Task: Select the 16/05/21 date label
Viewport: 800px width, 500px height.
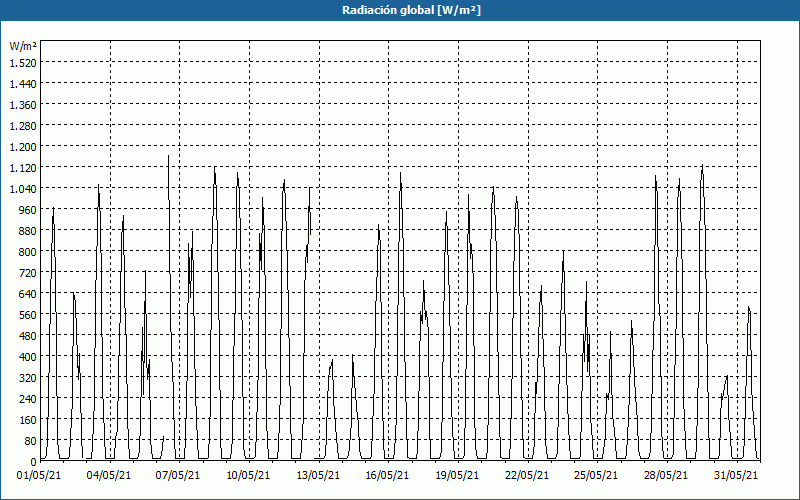Action: click(387, 476)
